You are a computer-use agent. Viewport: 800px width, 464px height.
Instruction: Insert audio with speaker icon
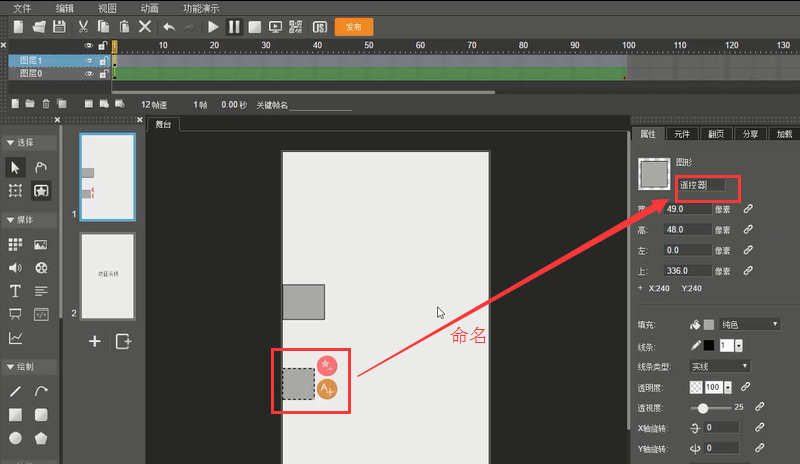[15, 267]
